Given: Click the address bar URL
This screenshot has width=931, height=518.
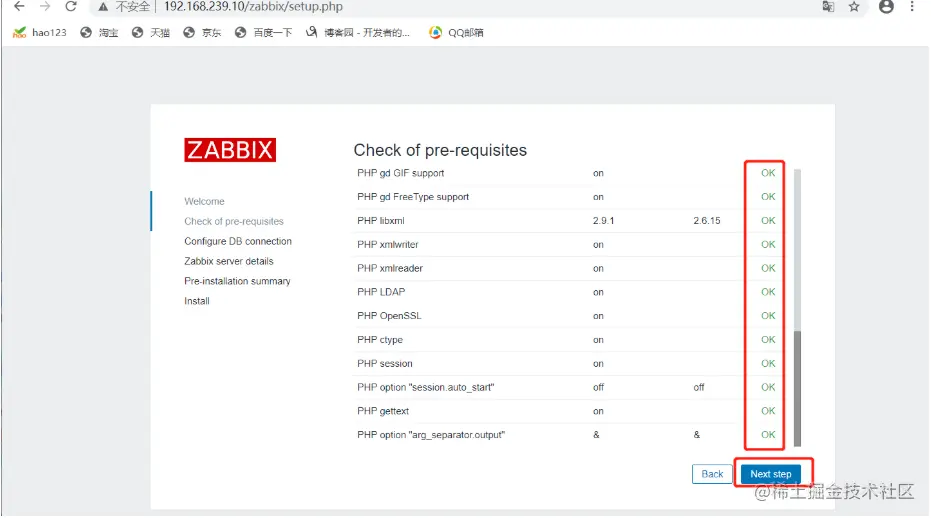Looking at the screenshot, I should (253, 7).
